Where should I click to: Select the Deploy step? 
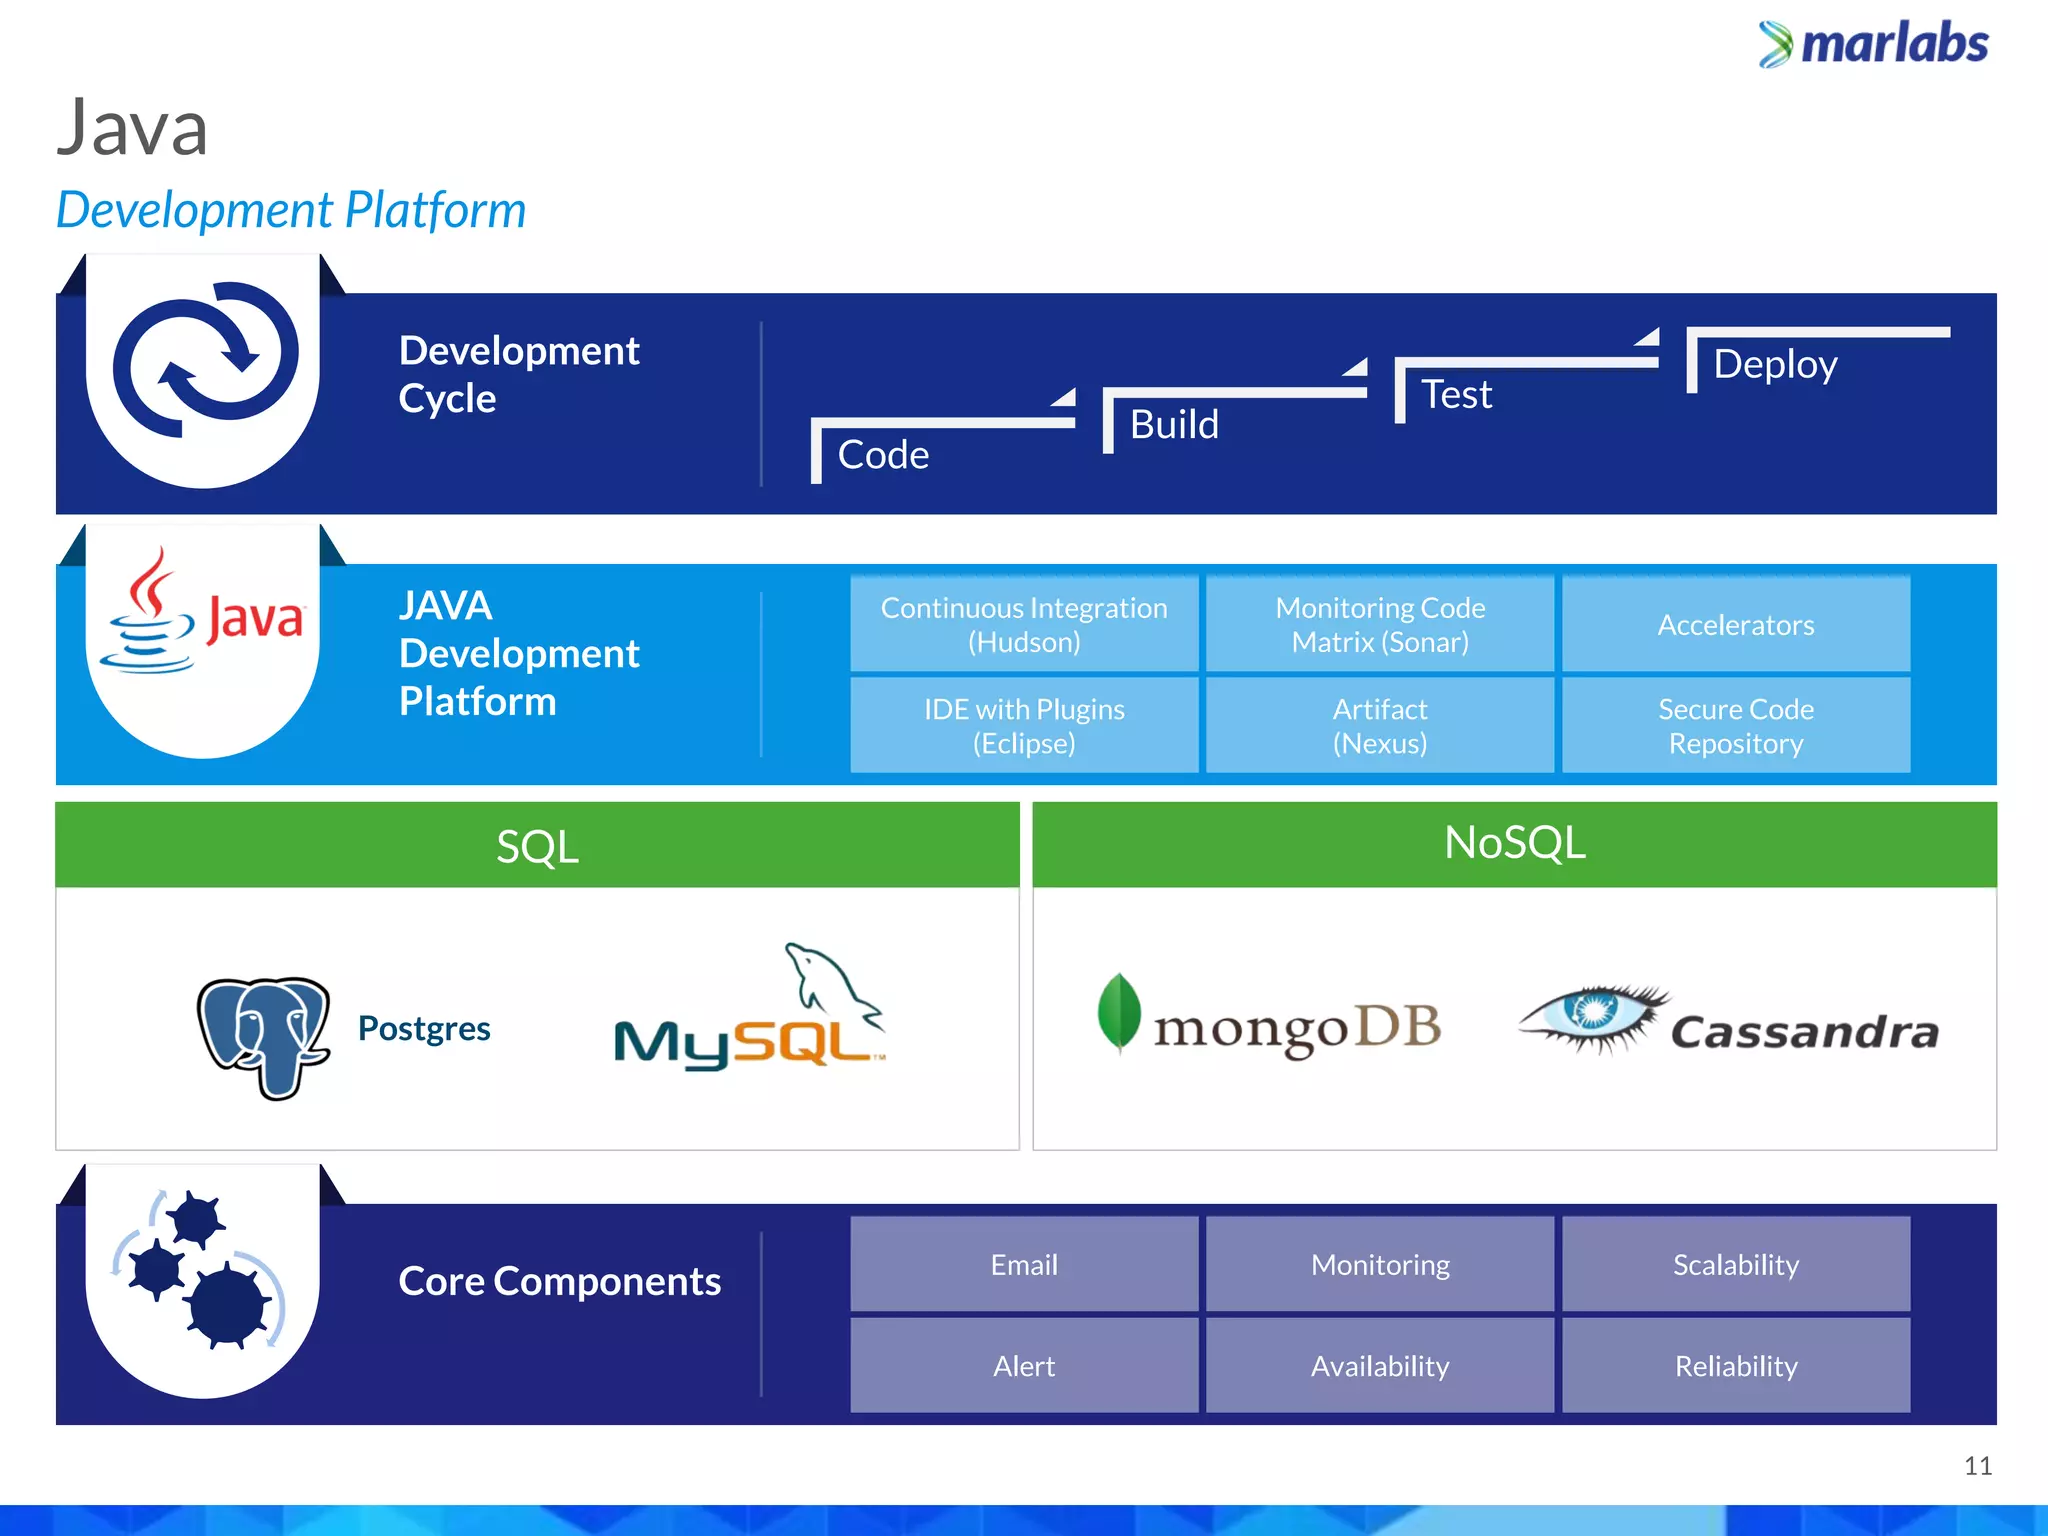click(1775, 365)
